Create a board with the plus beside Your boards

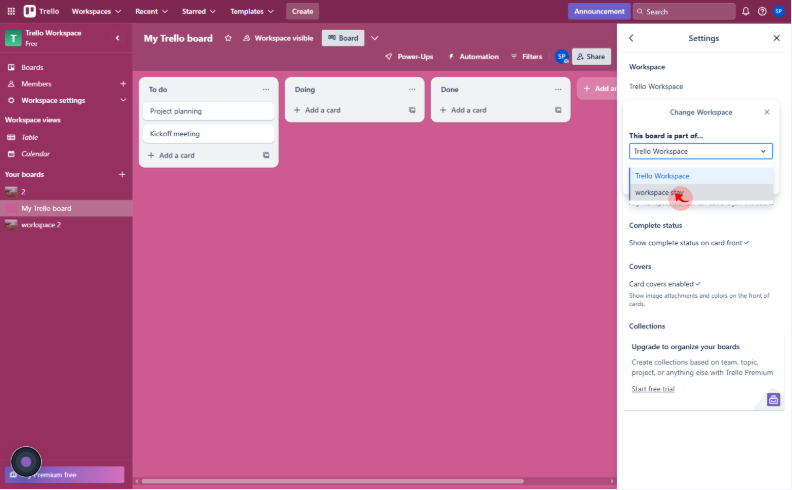click(x=122, y=174)
